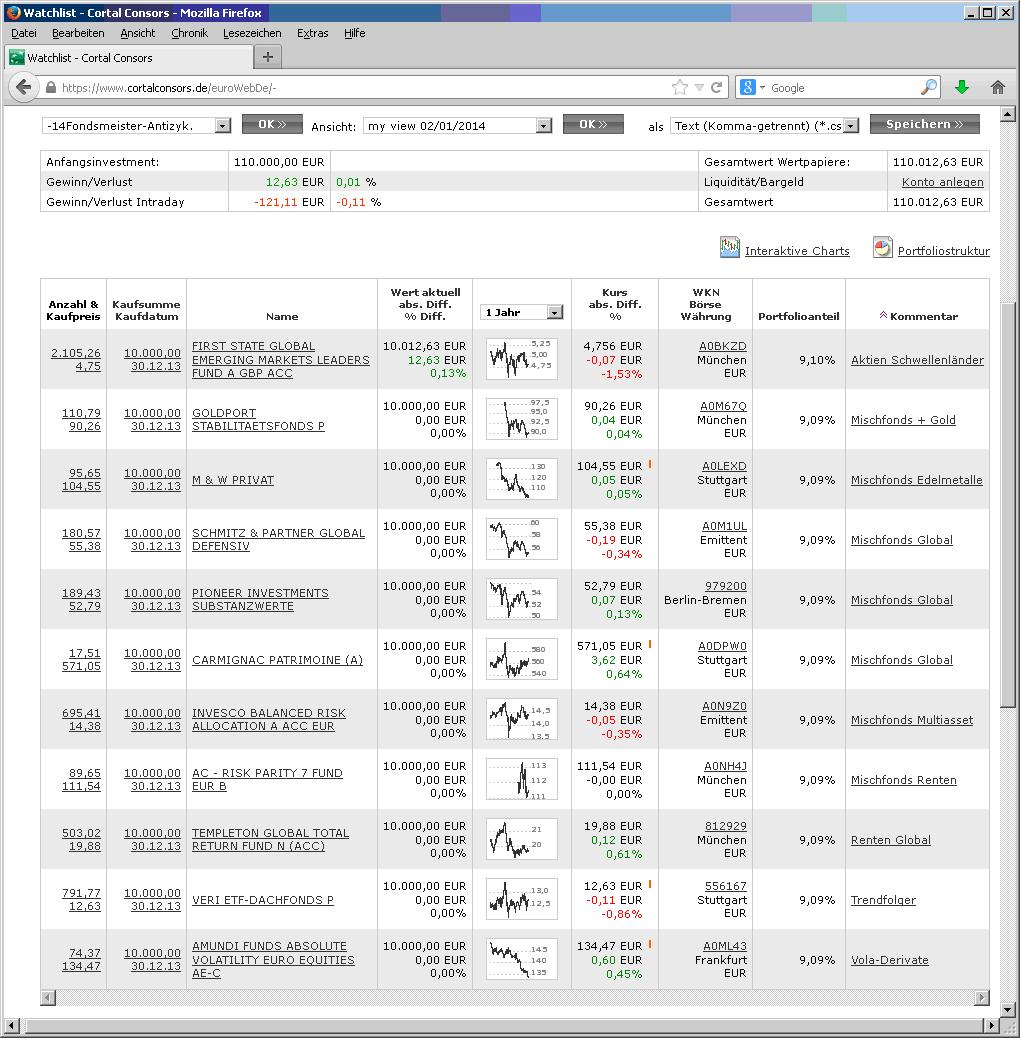This screenshot has height=1038, width=1020.
Task: Click the Portfolioanteil column header
Action: 798,316
